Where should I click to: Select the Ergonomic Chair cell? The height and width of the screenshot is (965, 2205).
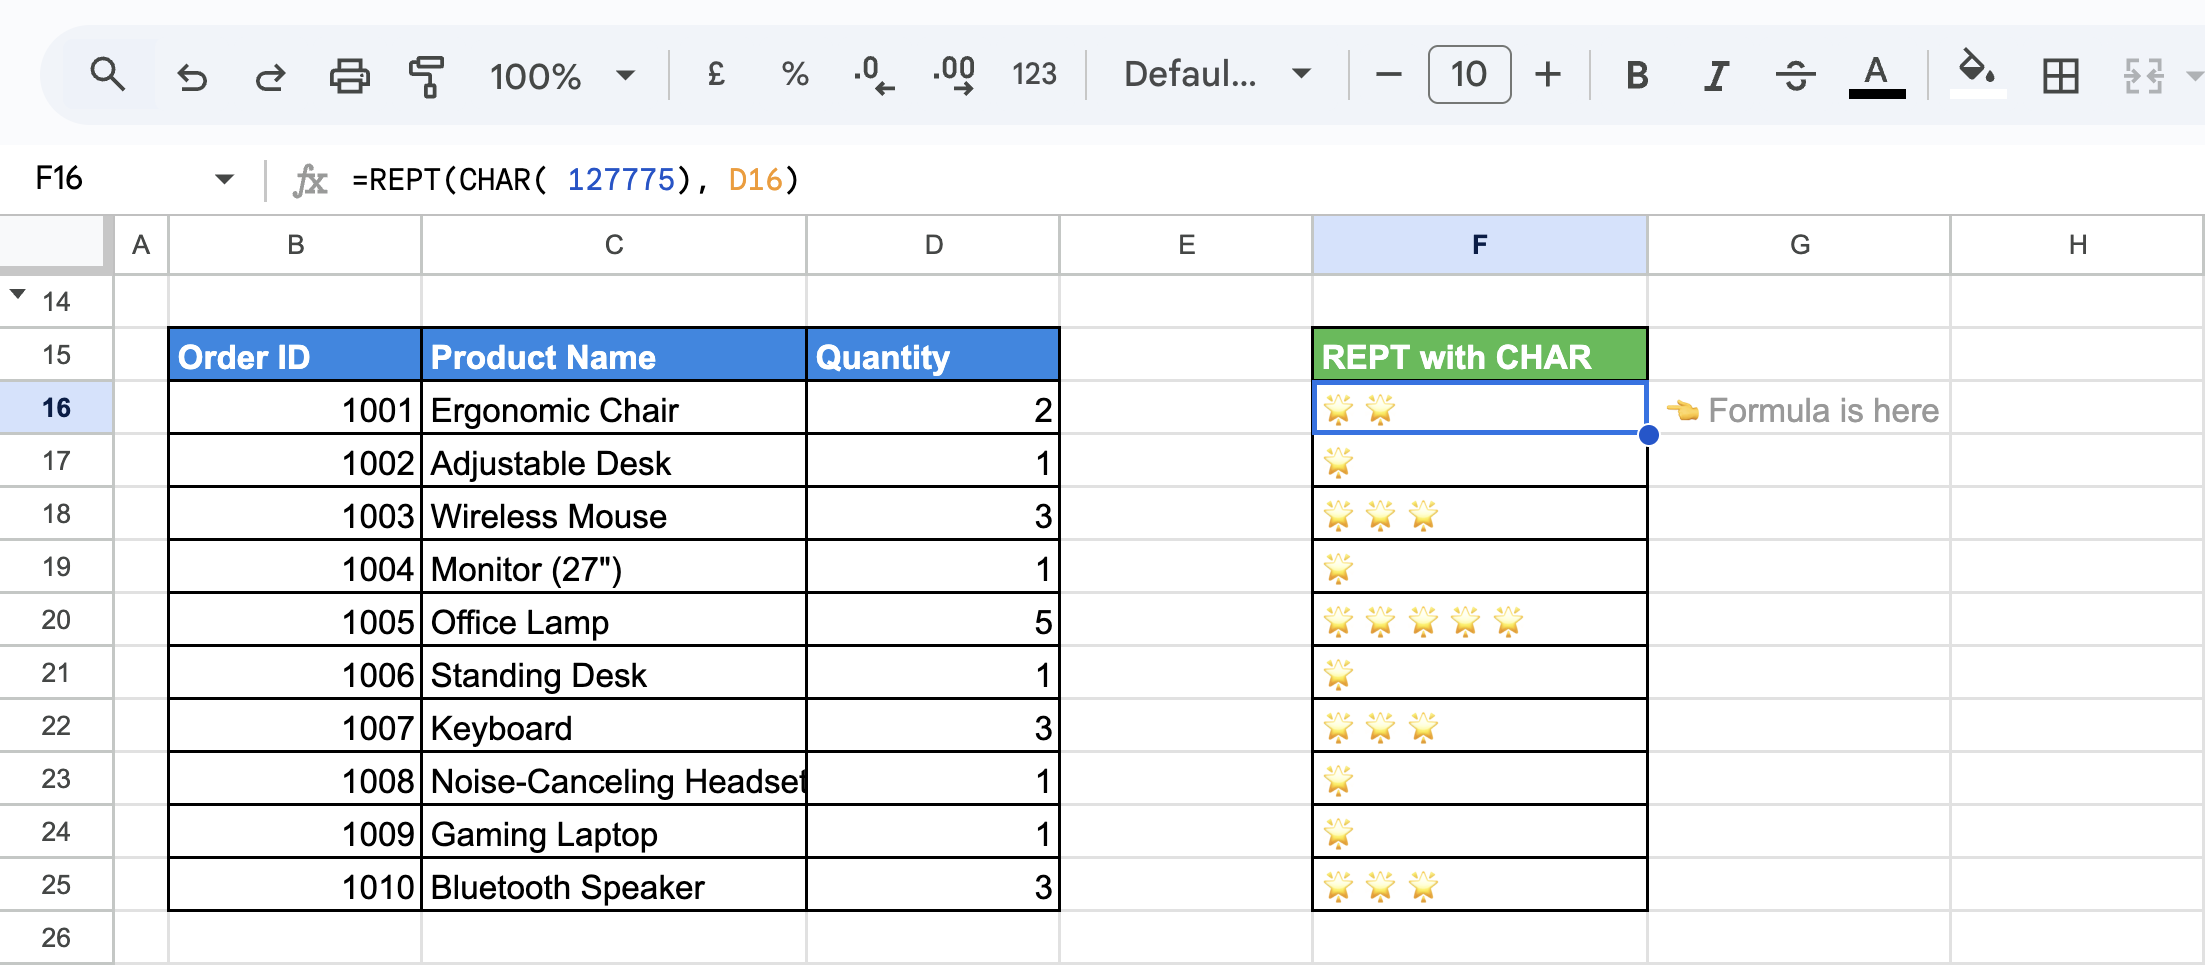point(614,408)
